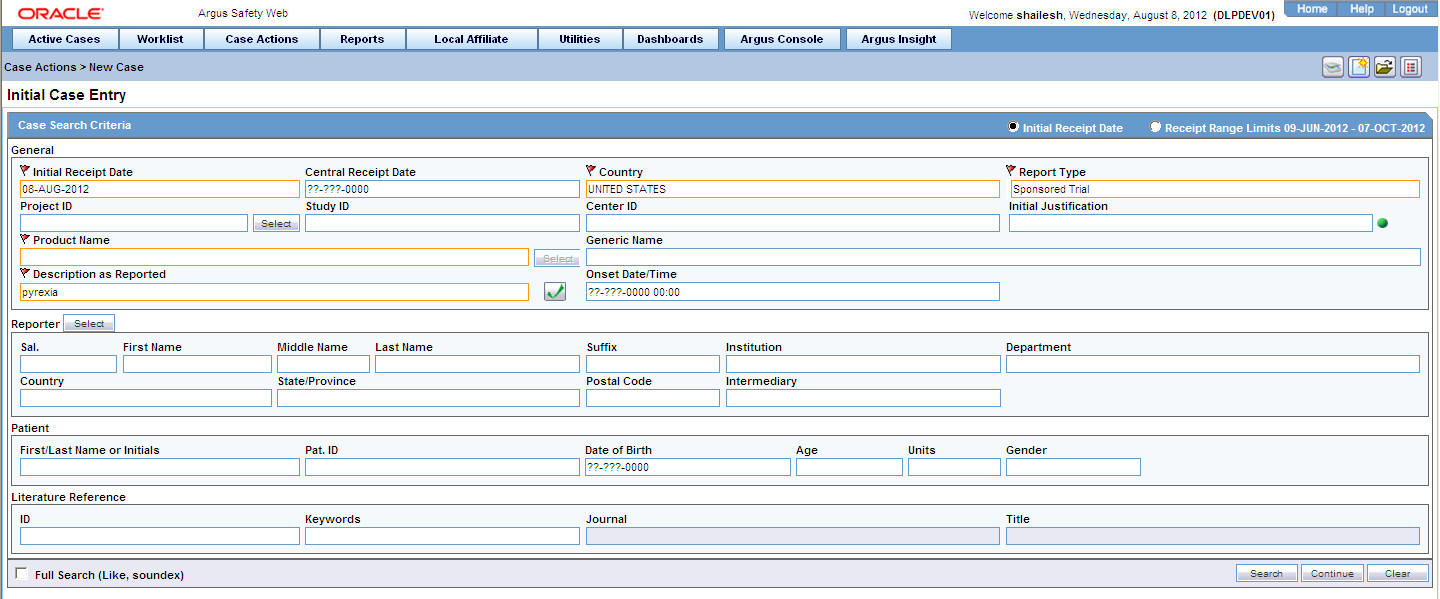Click the literature Keywords field
This screenshot has width=1440, height=599.
tap(442, 536)
